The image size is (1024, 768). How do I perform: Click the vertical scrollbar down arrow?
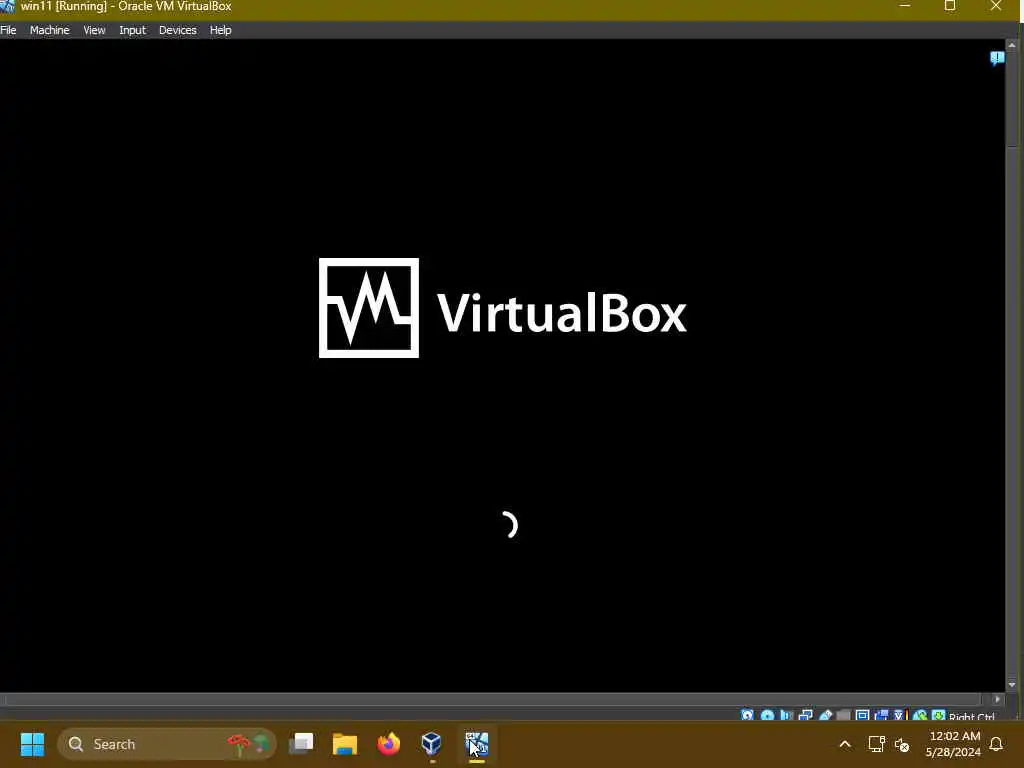pyautogui.click(x=1012, y=685)
